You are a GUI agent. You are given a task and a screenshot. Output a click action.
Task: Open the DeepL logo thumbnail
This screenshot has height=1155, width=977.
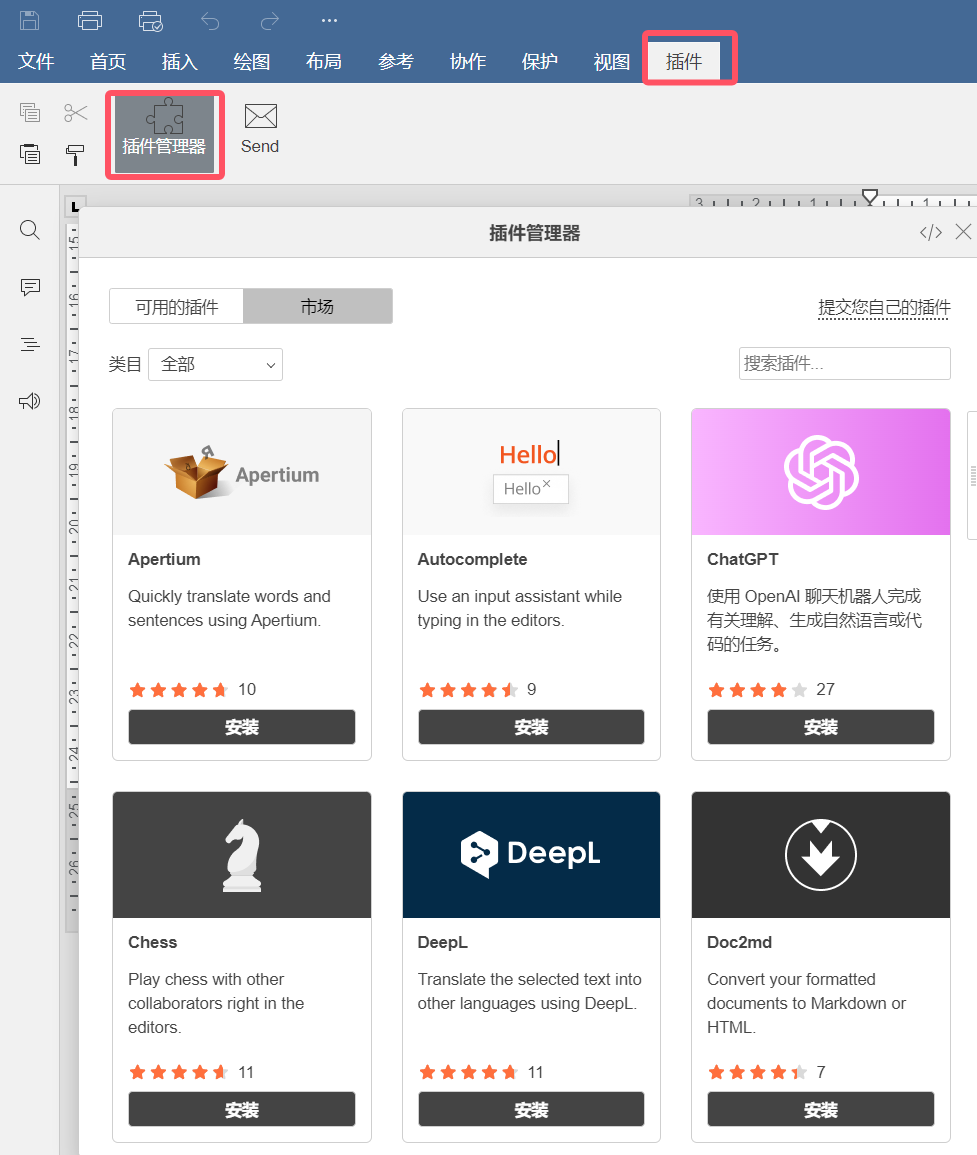531,855
